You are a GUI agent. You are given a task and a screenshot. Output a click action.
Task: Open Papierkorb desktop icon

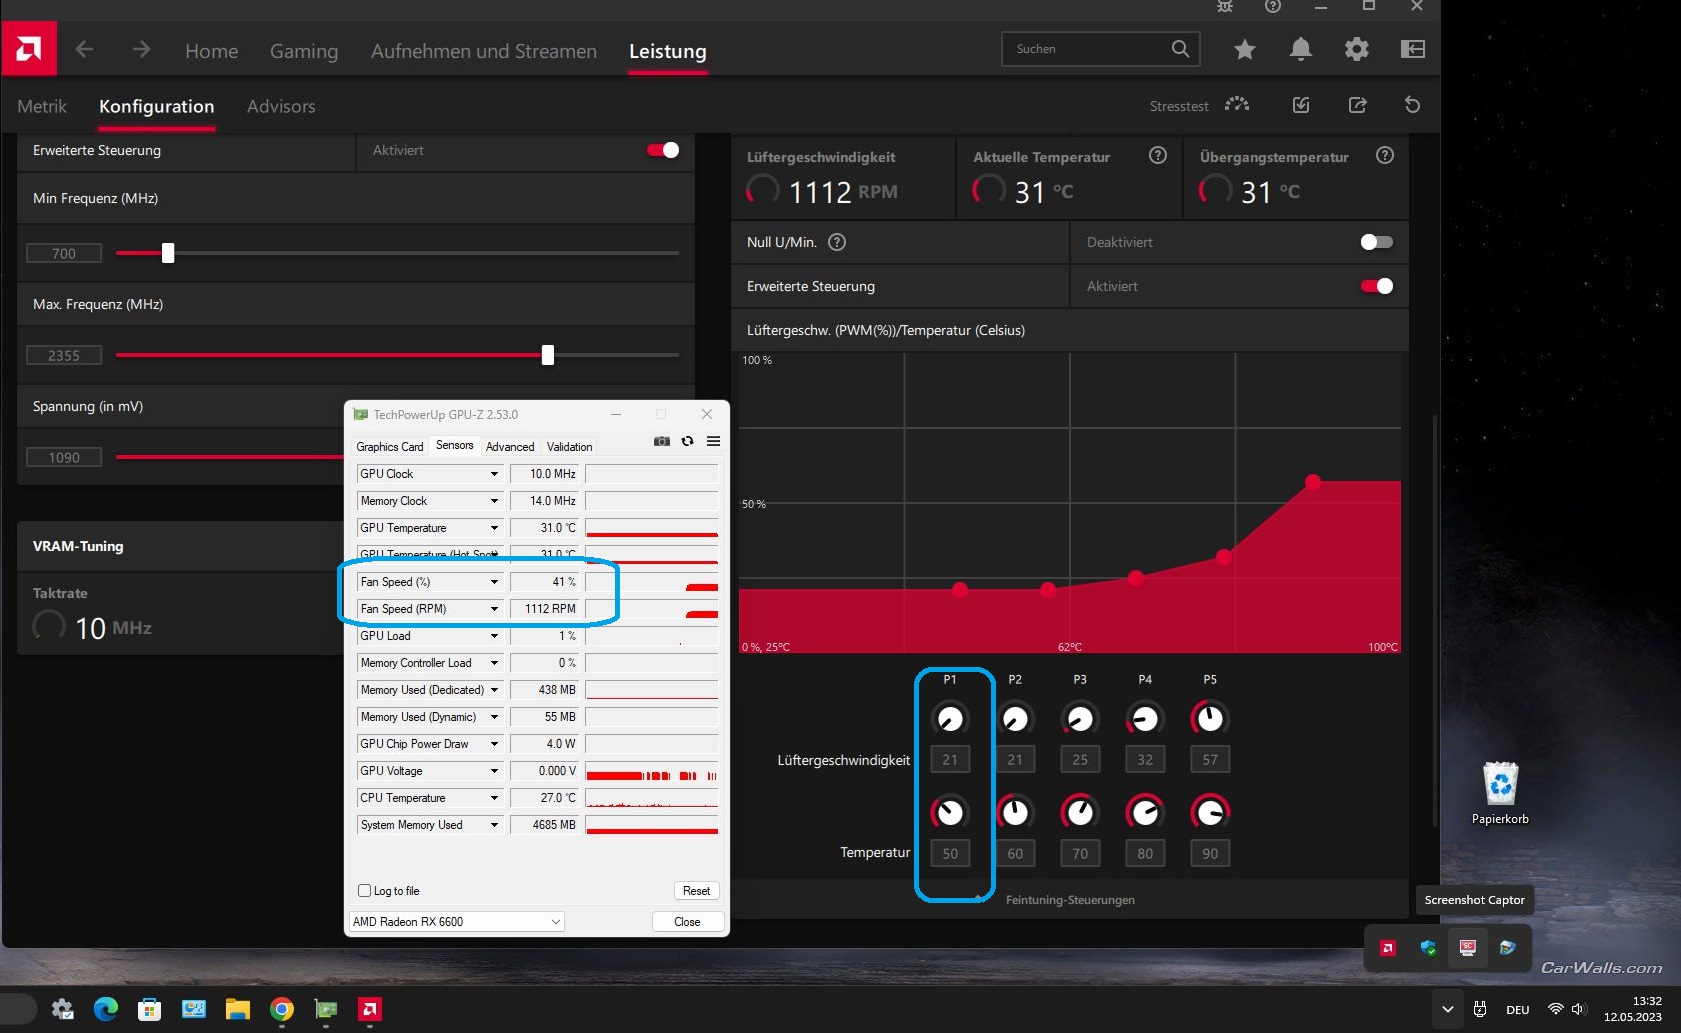pos(1500,793)
